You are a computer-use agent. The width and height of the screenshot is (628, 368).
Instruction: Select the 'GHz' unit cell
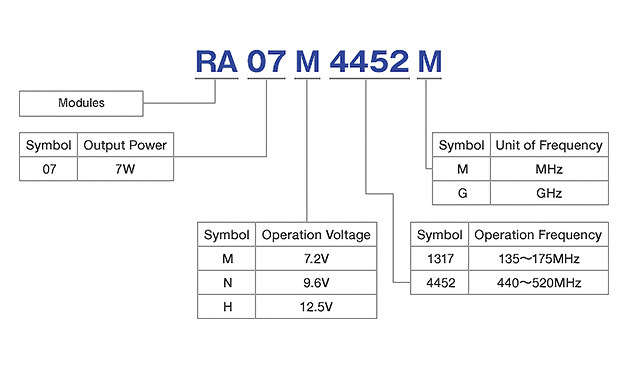point(550,193)
